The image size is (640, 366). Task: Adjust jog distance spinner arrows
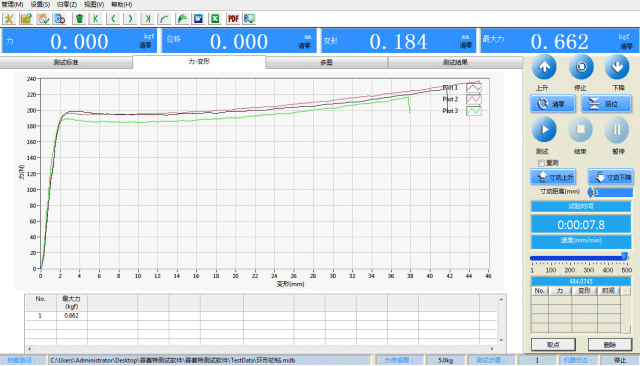pos(590,192)
